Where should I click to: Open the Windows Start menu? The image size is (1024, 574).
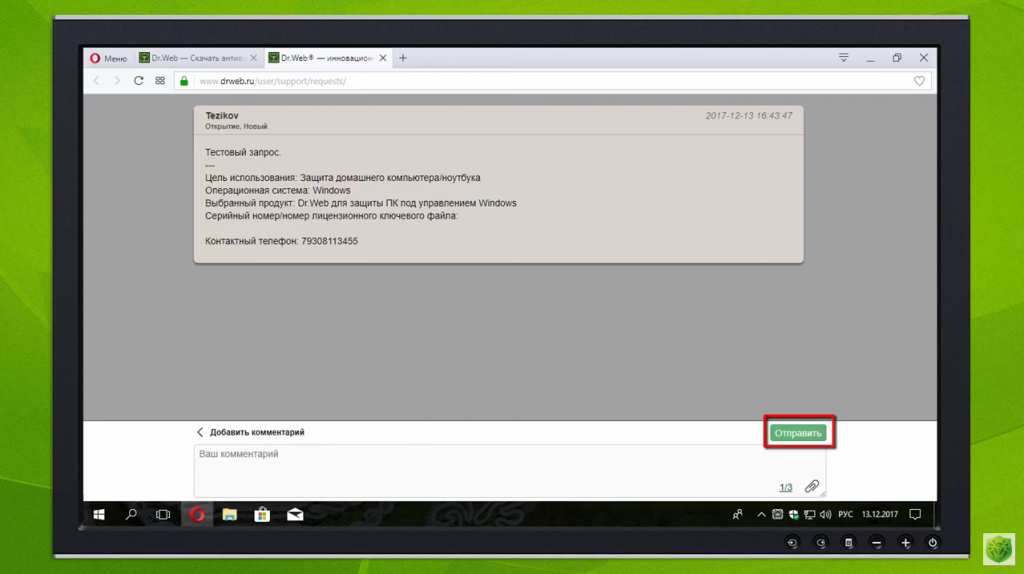[x=99, y=515]
